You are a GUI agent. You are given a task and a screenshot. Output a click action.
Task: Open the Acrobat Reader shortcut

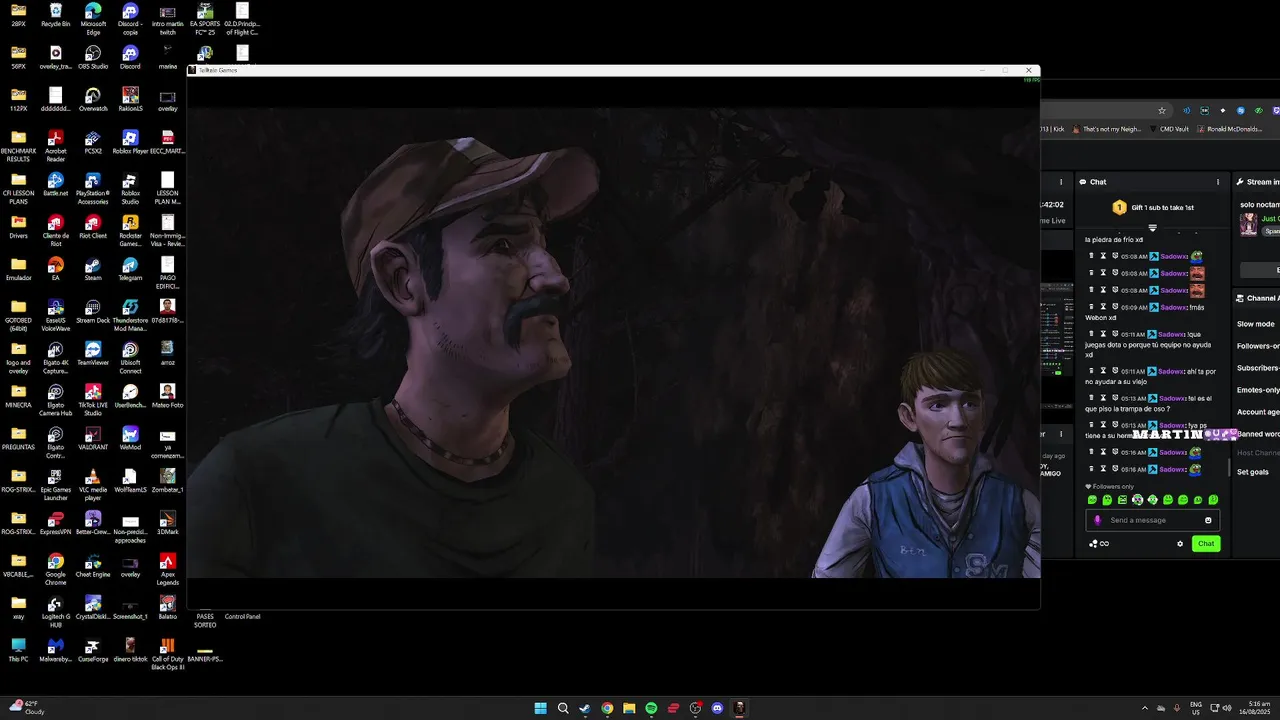[x=55, y=145]
